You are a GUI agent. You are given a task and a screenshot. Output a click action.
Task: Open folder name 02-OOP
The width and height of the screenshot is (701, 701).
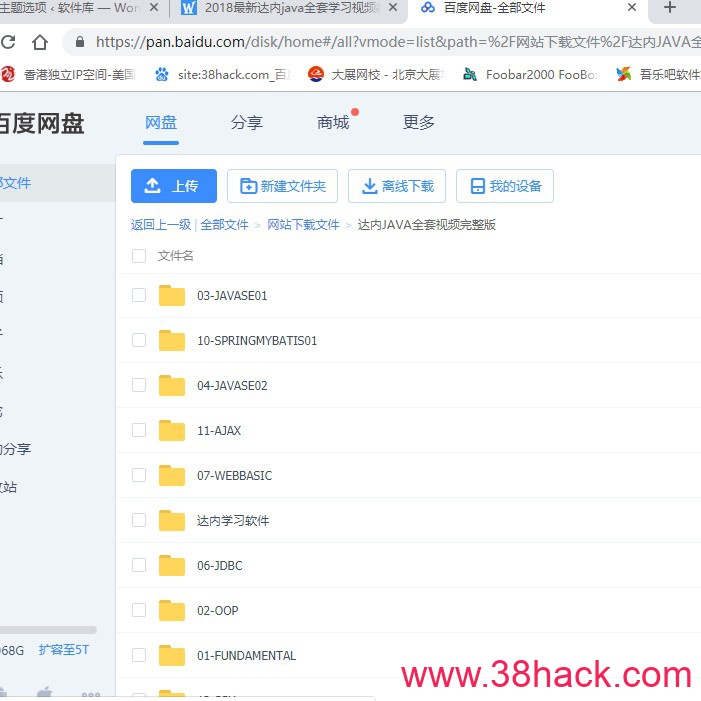(218, 611)
